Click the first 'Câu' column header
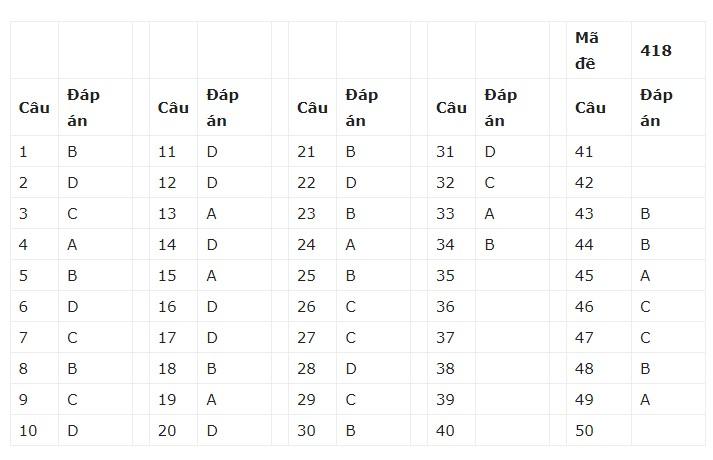Screen dimensions: 713x460 pyautogui.click(x=34, y=107)
